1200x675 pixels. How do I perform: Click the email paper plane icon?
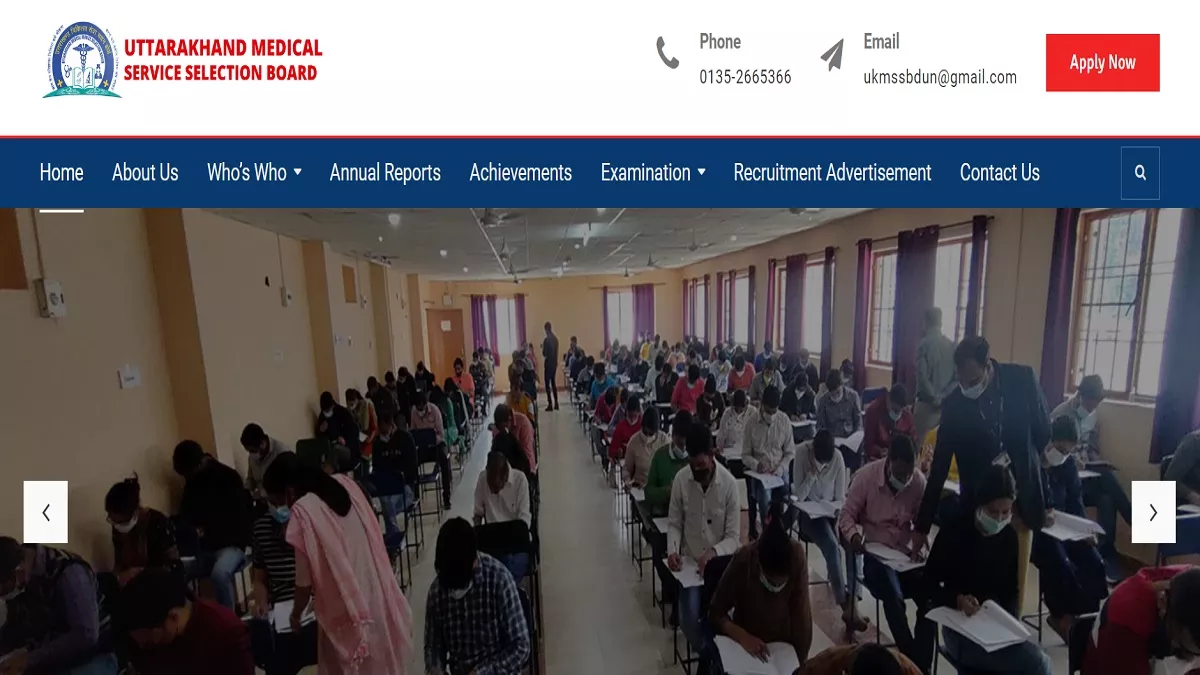832,55
